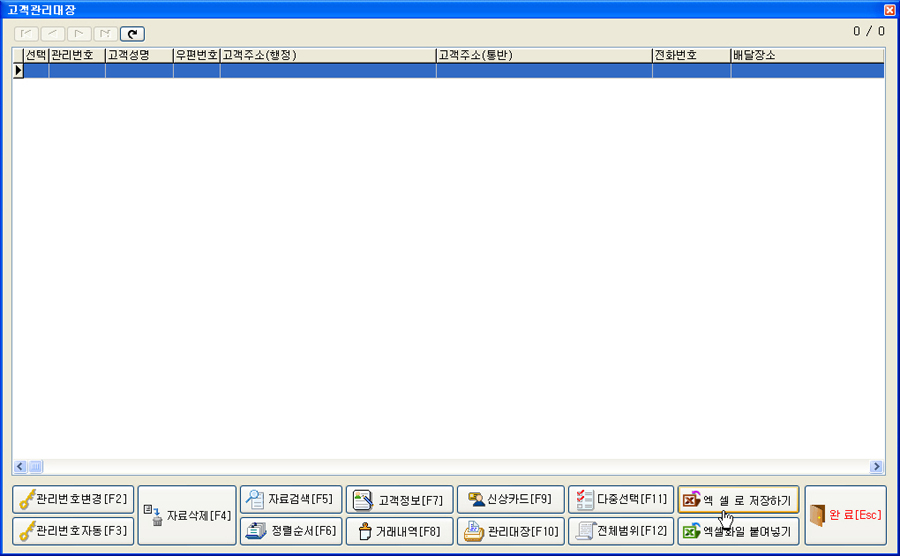
Task: Open 자료검색 [F5] search
Action: [x=291, y=499]
